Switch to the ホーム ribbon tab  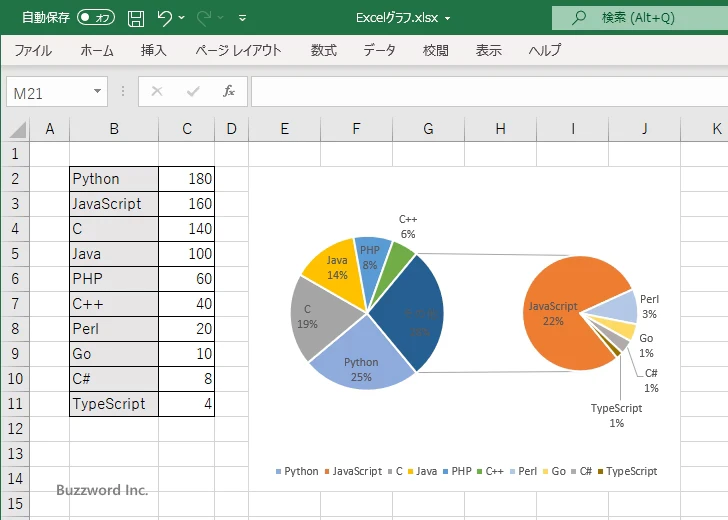tap(97, 50)
